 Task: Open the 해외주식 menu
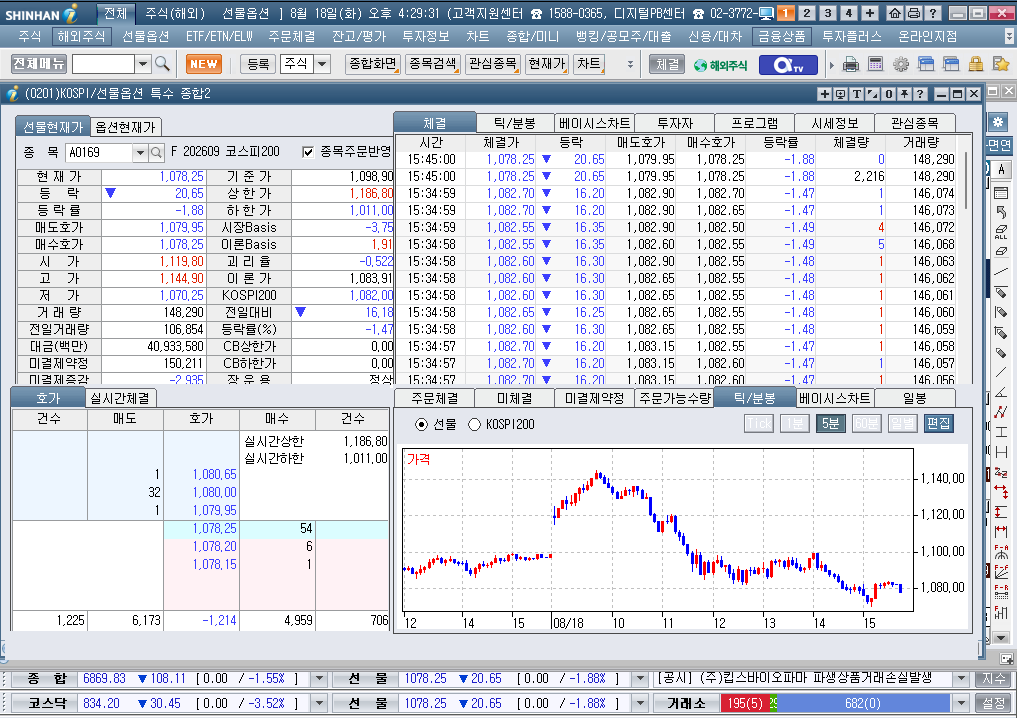(81, 36)
